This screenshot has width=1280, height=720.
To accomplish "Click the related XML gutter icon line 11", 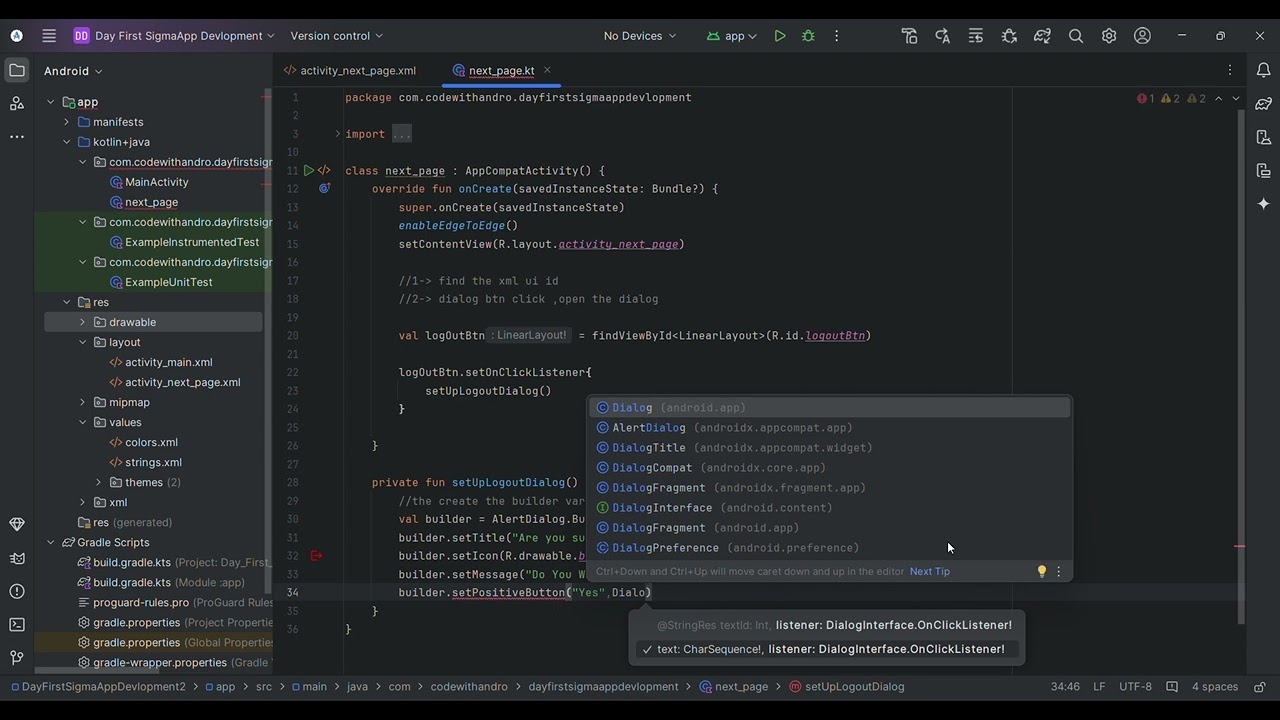I will tap(324, 171).
